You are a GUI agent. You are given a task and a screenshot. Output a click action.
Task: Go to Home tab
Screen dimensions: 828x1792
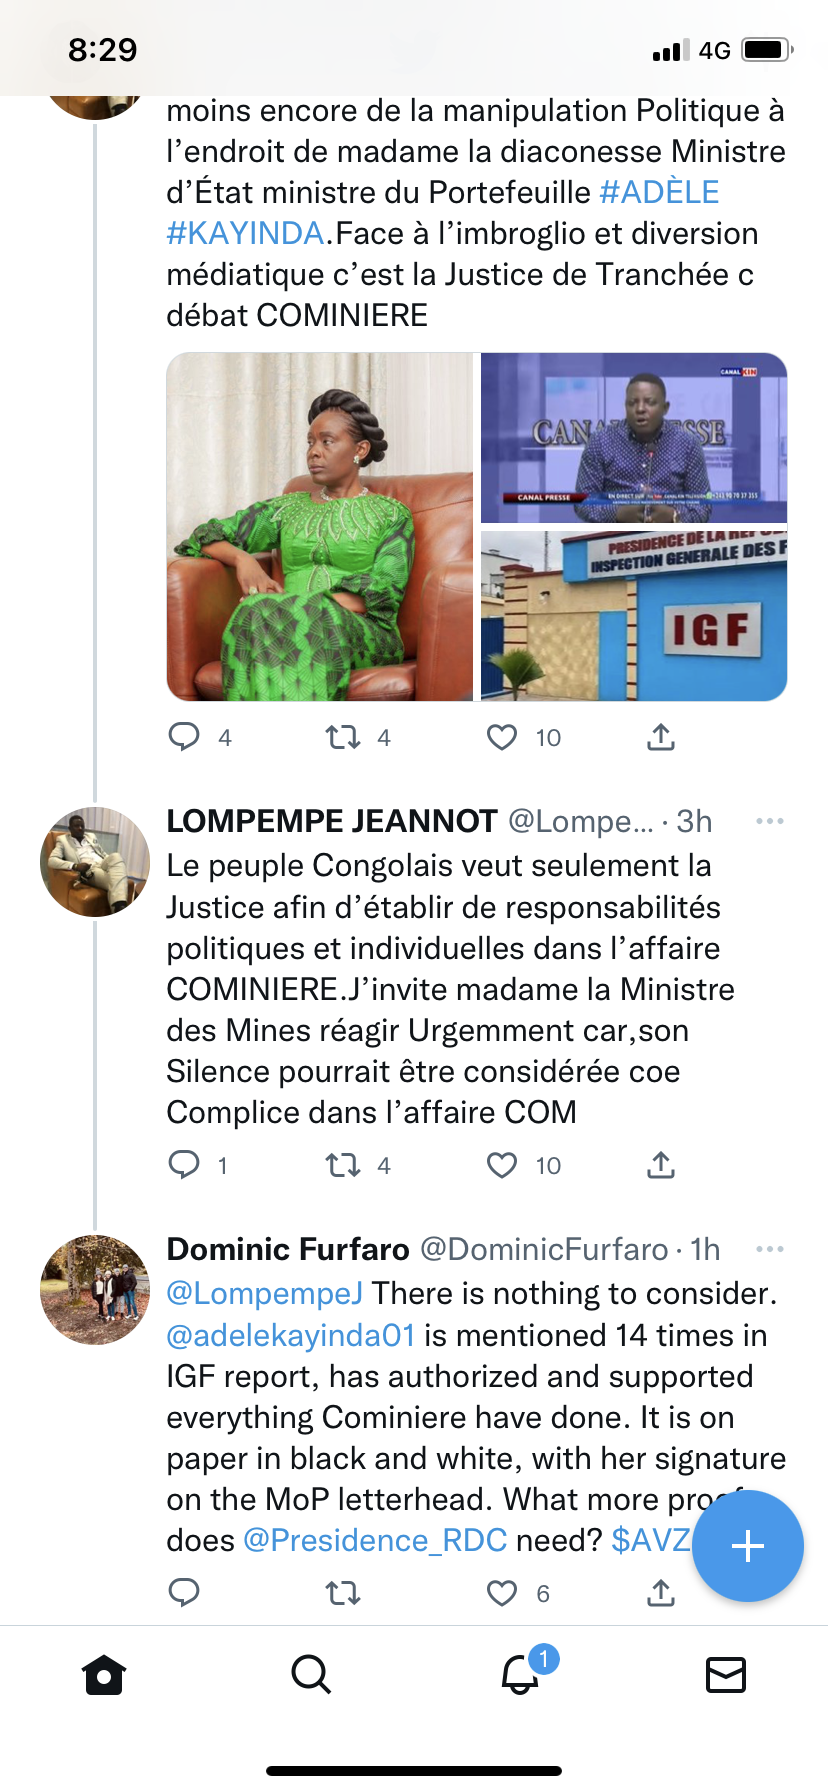coord(104,1674)
